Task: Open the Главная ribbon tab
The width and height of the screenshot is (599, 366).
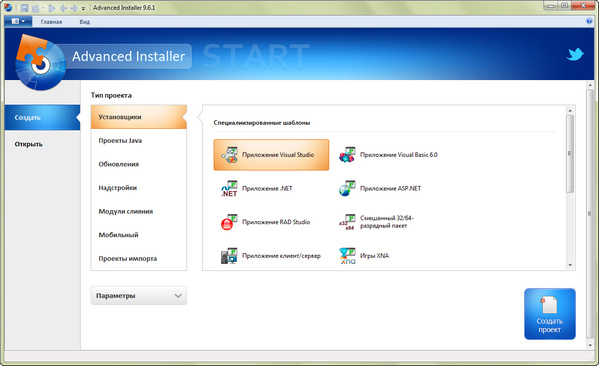Action: [x=51, y=22]
